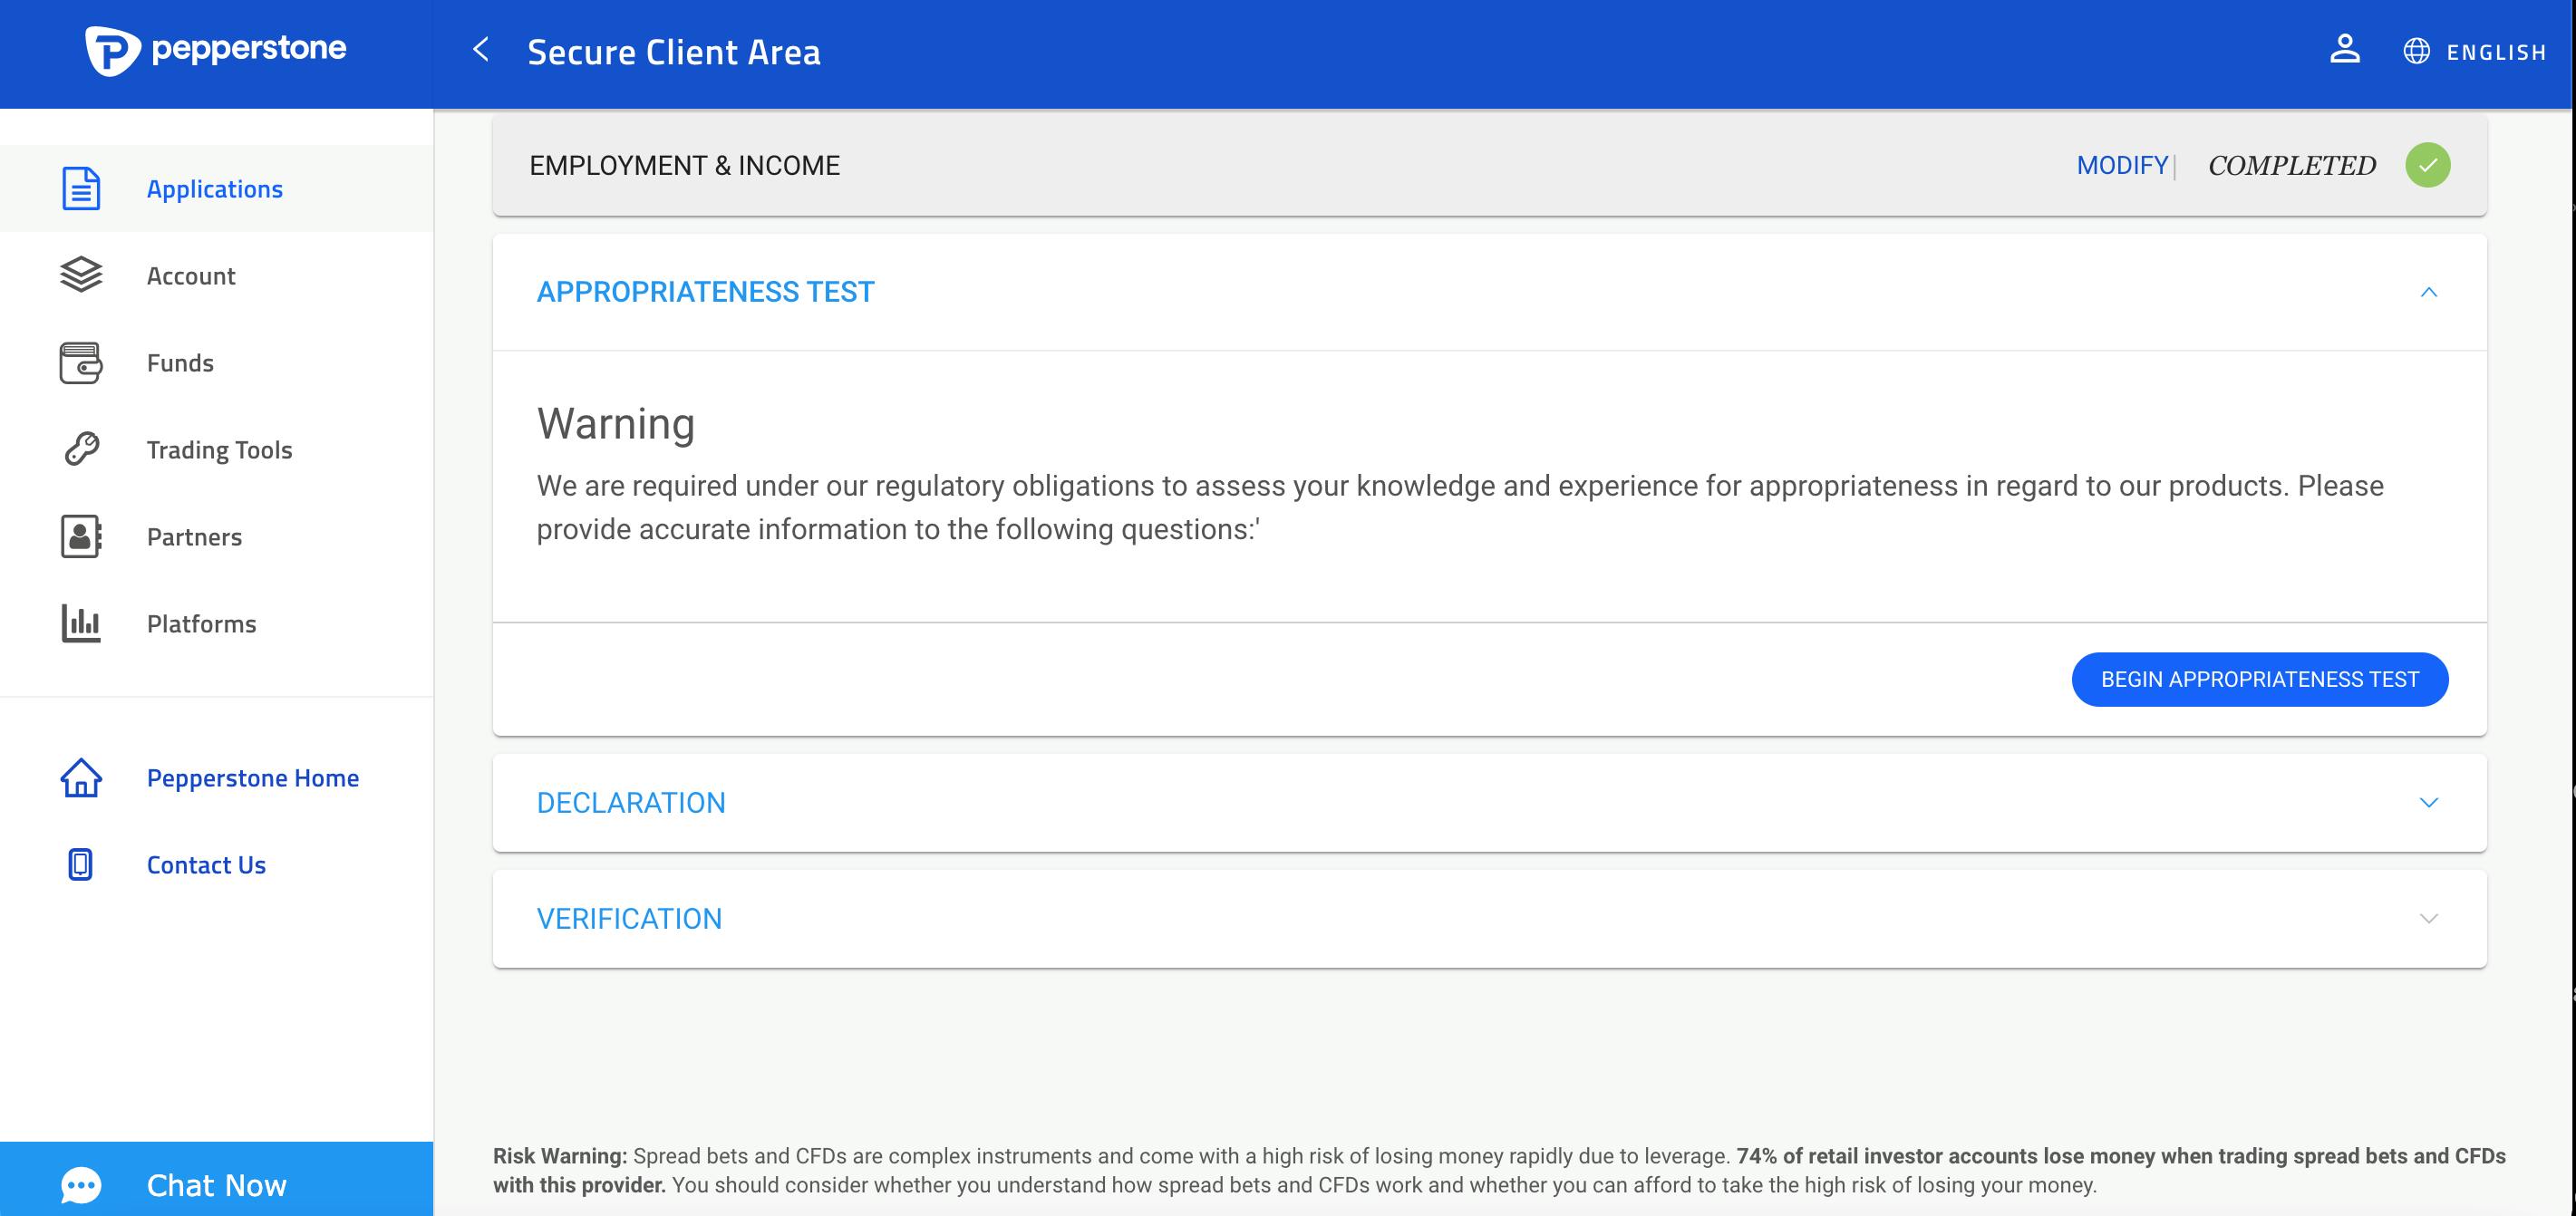Click the Risk Warning footer text
The image size is (2576, 1216).
click(1499, 1170)
